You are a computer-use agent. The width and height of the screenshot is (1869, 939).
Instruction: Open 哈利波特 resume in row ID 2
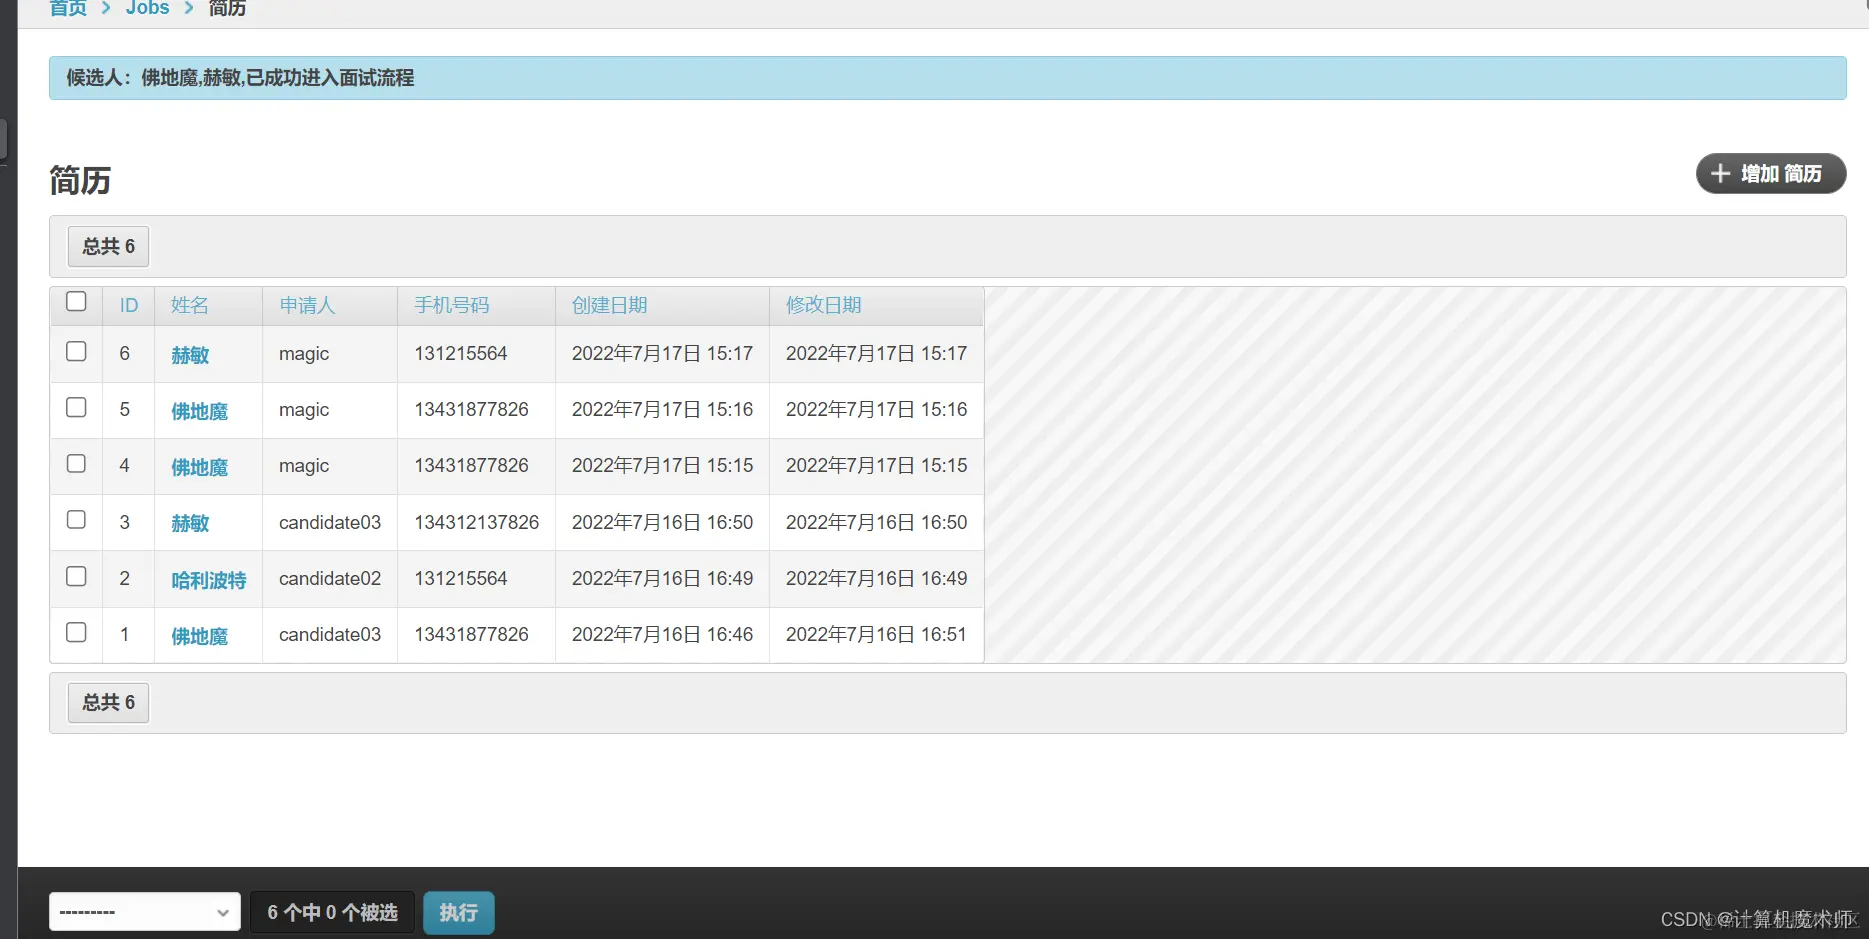209,580
